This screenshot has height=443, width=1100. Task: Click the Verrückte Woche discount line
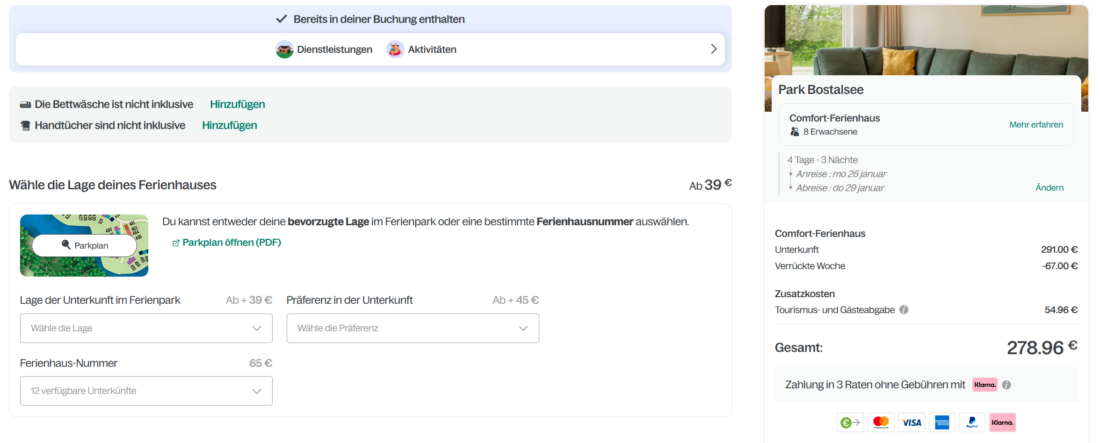926,266
